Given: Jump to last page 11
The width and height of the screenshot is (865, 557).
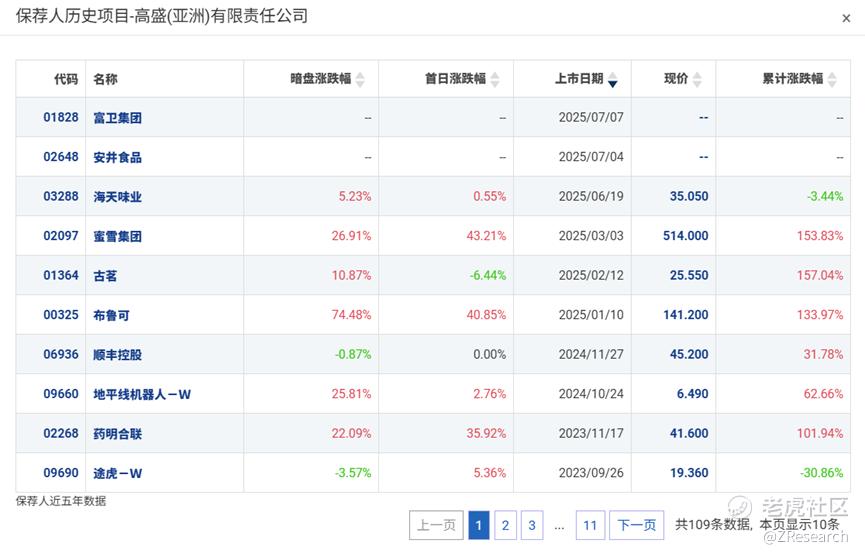Looking at the screenshot, I should [x=590, y=525].
